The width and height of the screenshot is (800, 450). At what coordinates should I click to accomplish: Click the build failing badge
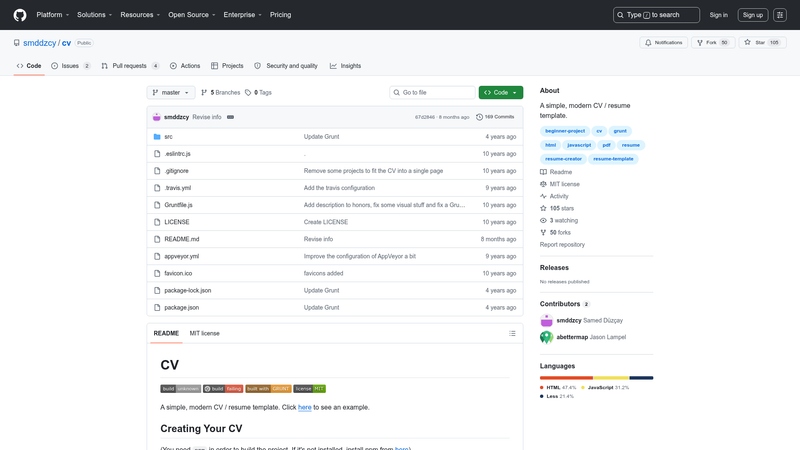coord(223,389)
